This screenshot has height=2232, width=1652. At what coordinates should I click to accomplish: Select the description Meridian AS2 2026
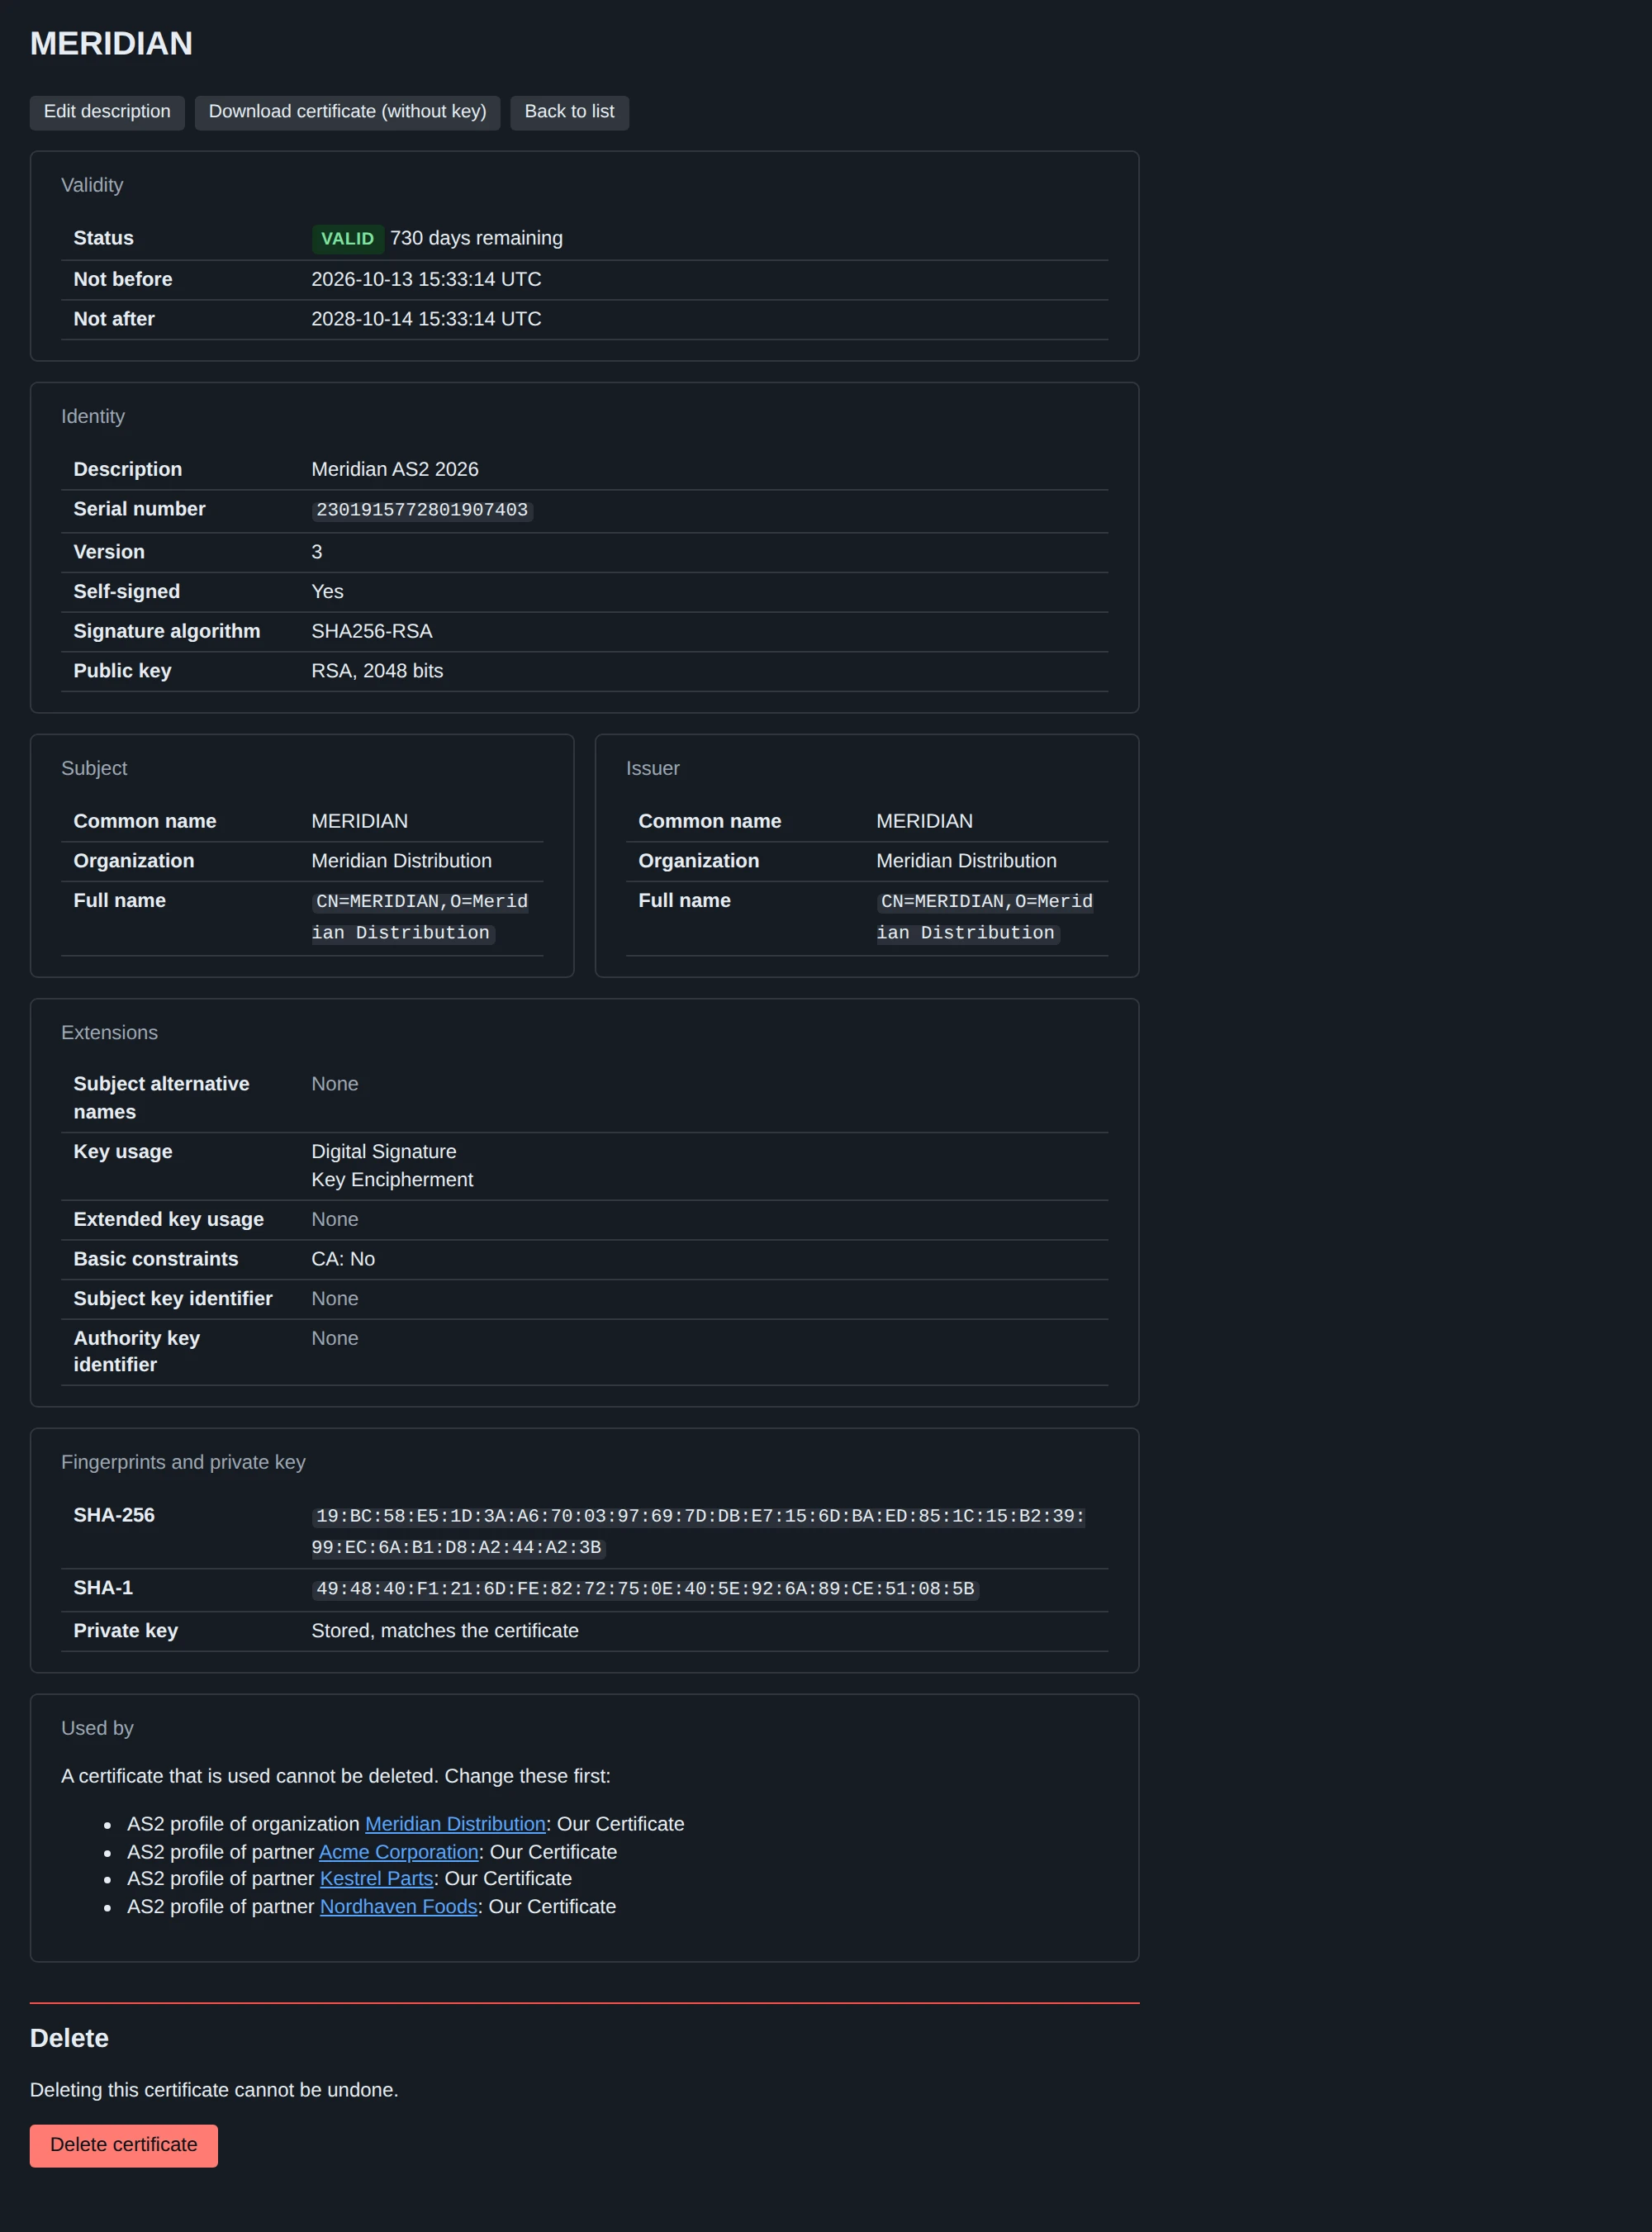pos(395,469)
